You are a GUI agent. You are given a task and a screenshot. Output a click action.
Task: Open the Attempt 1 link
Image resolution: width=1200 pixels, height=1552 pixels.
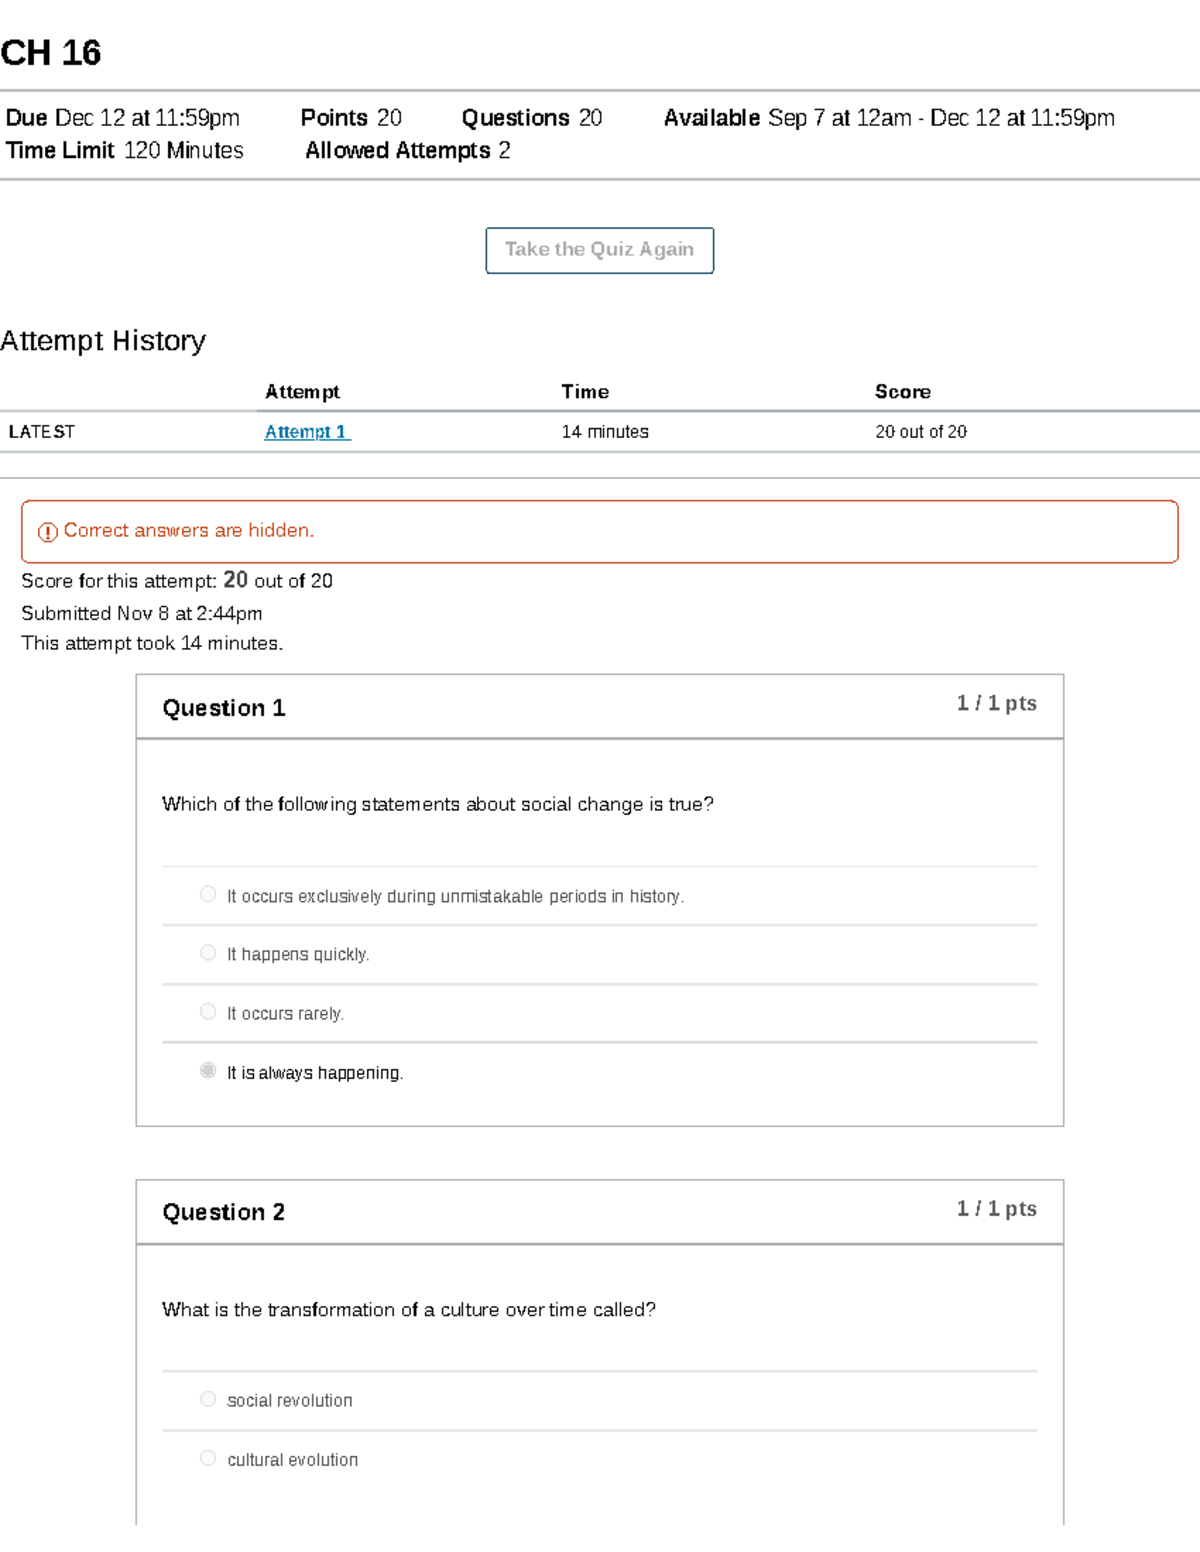[306, 432]
